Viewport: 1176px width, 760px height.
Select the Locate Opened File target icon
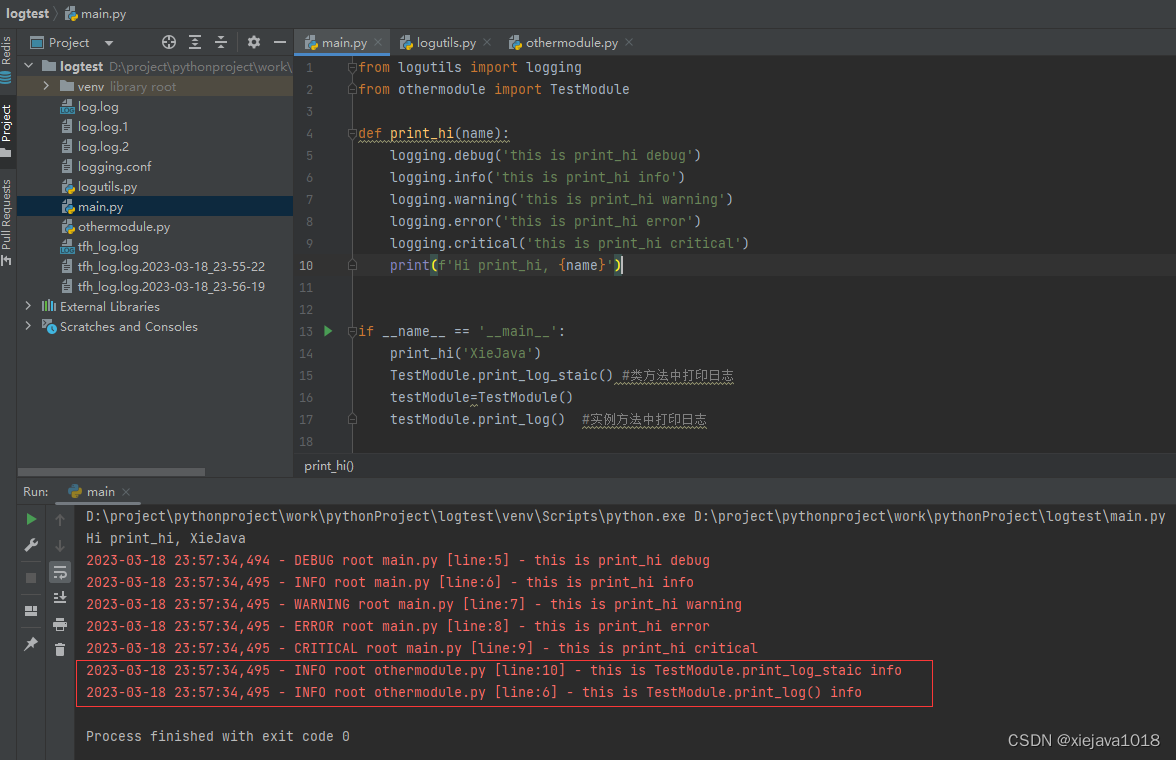[x=169, y=42]
